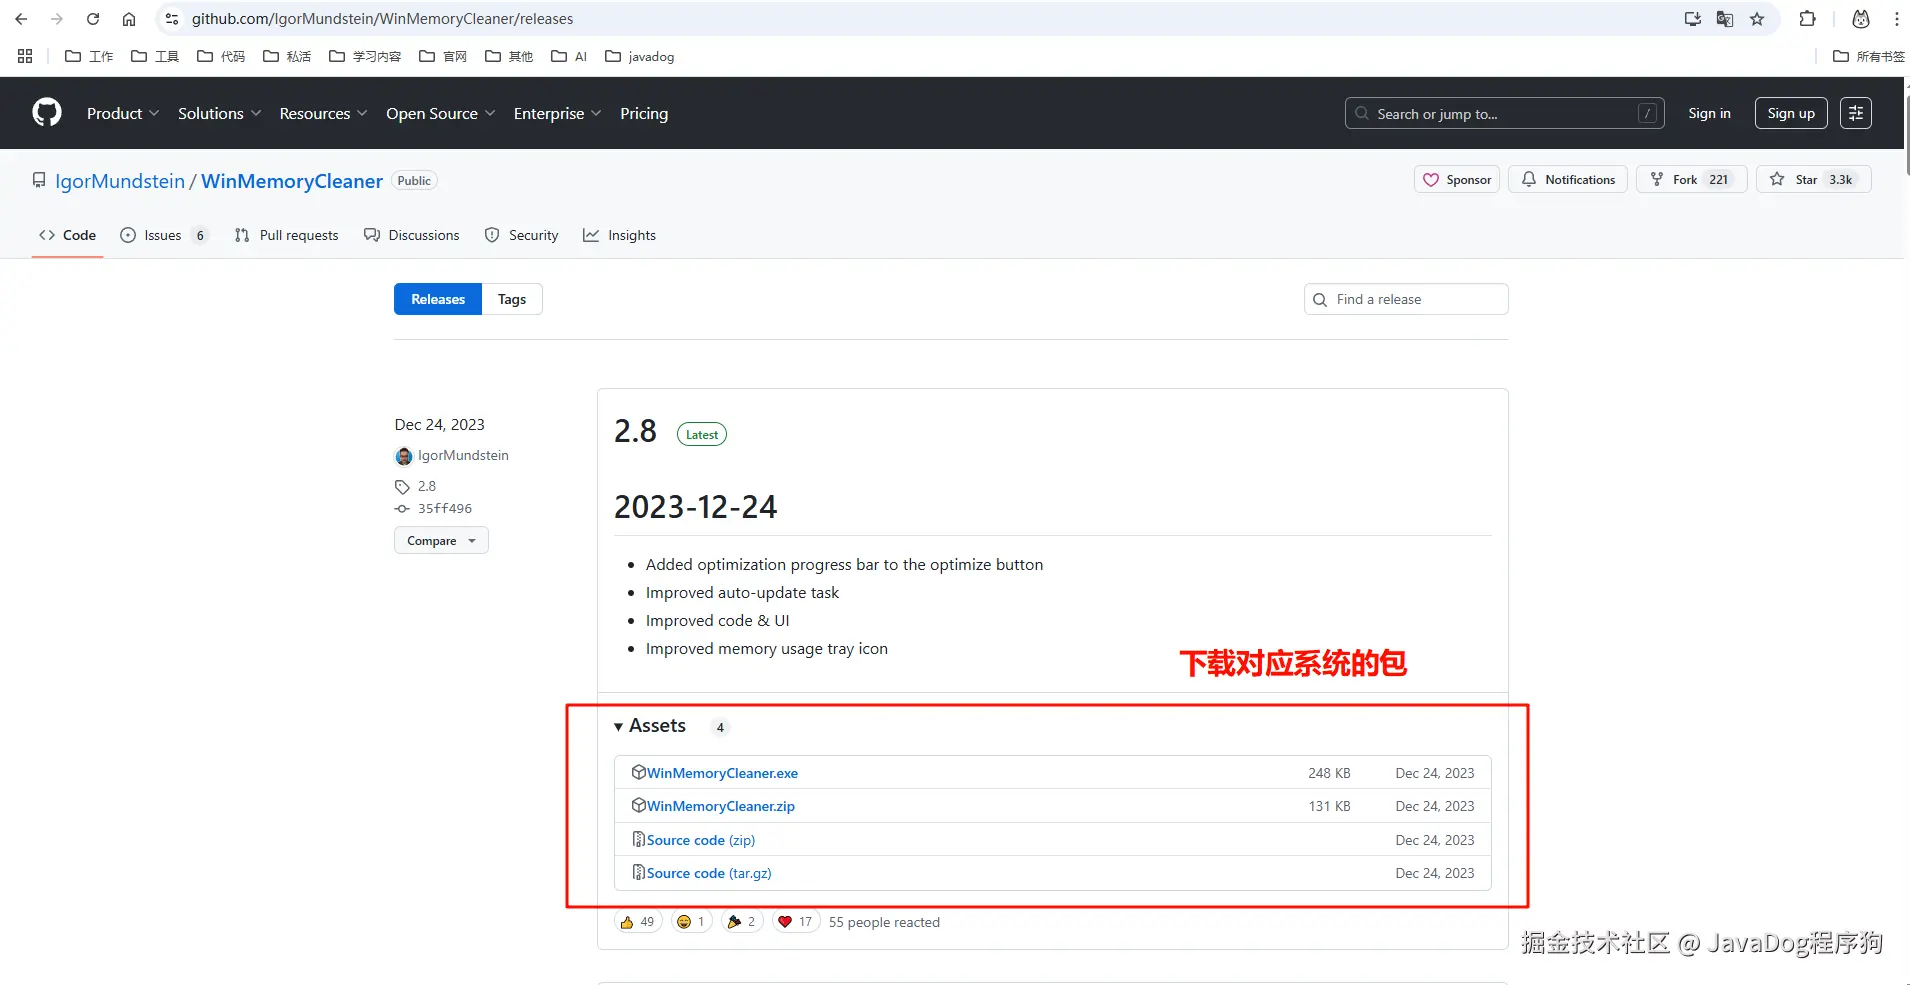Download WinMemoryCleaner.exe
The width and height of the screenshot is (1910, 985).
tap(722, 773)
